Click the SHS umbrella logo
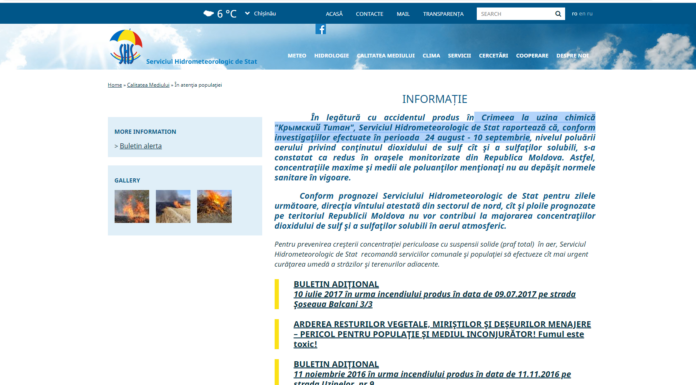 coord(126,47)
